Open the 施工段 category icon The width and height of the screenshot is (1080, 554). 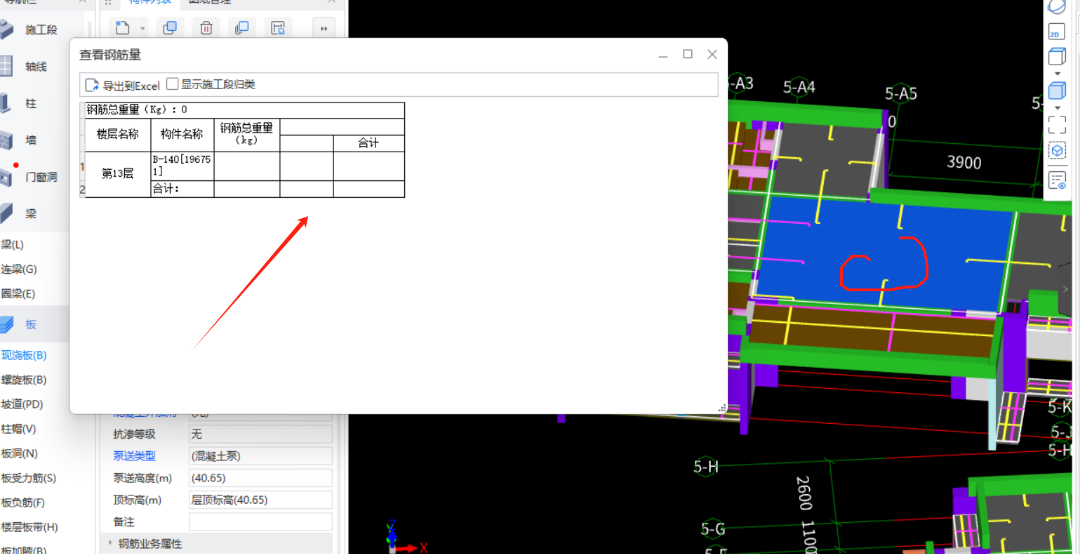pos(6,30)
